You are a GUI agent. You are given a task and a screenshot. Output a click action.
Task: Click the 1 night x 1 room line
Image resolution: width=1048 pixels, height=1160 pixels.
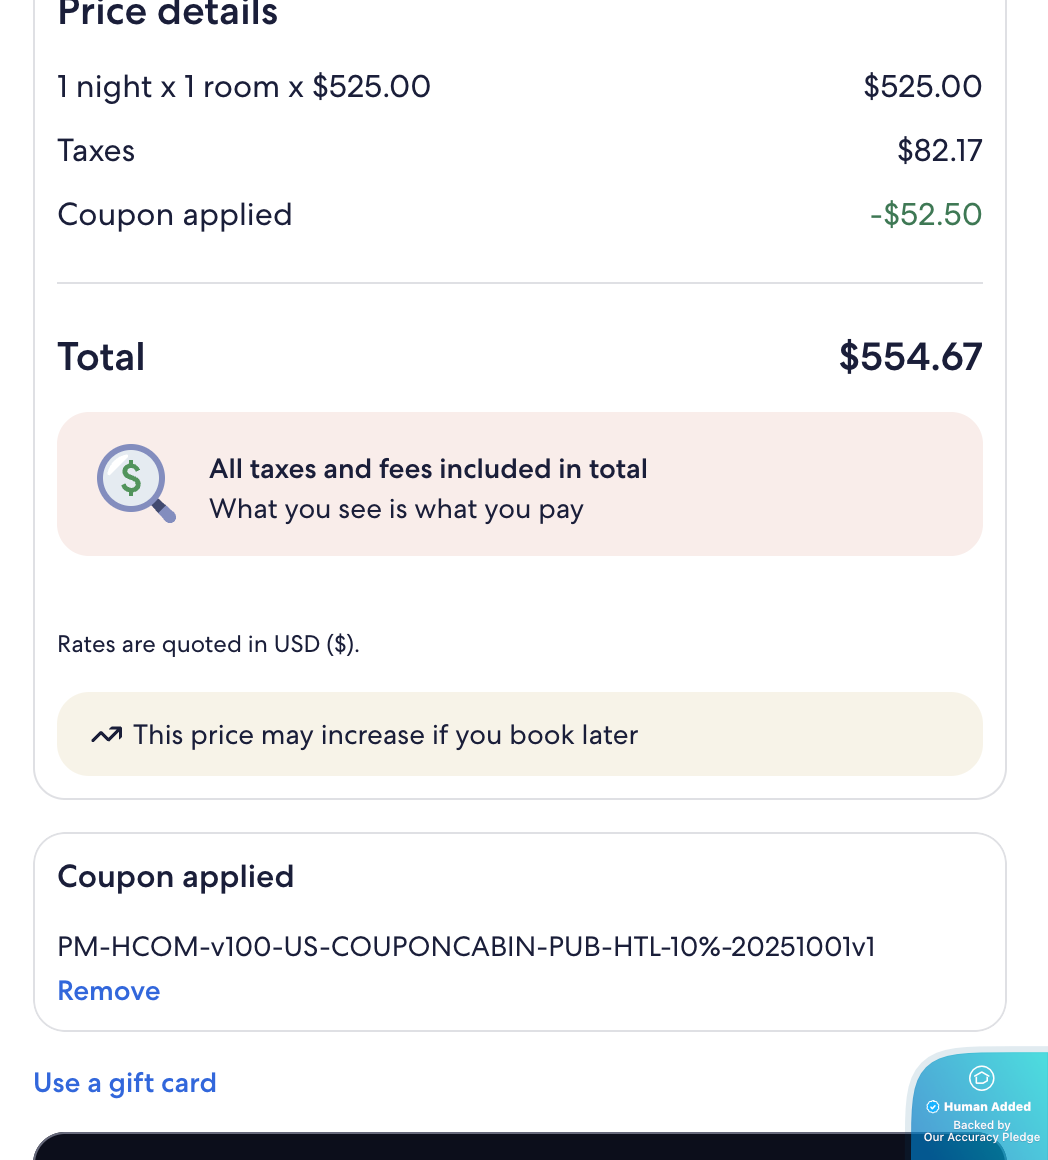[244, 87]
